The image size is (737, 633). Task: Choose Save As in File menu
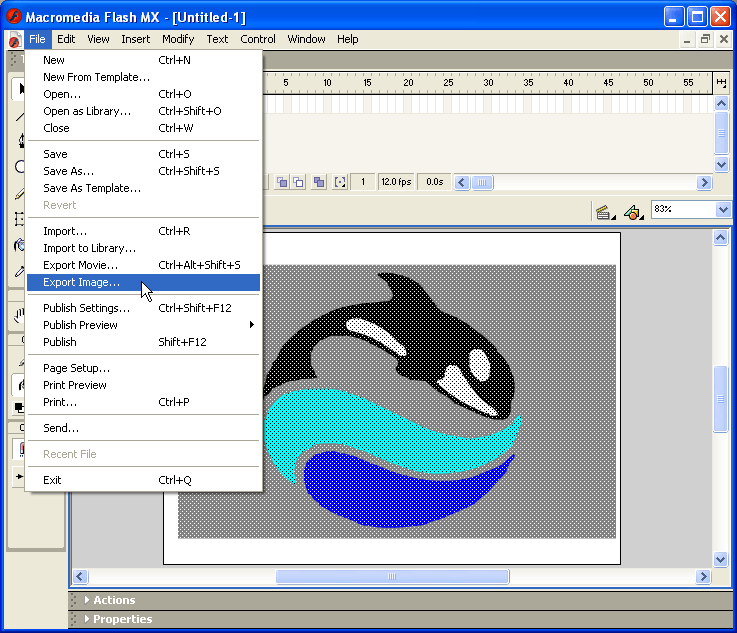coord(143,171)
